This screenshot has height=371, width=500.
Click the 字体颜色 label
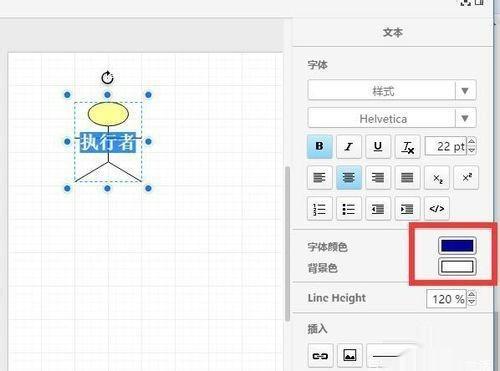tap(327, 247)
